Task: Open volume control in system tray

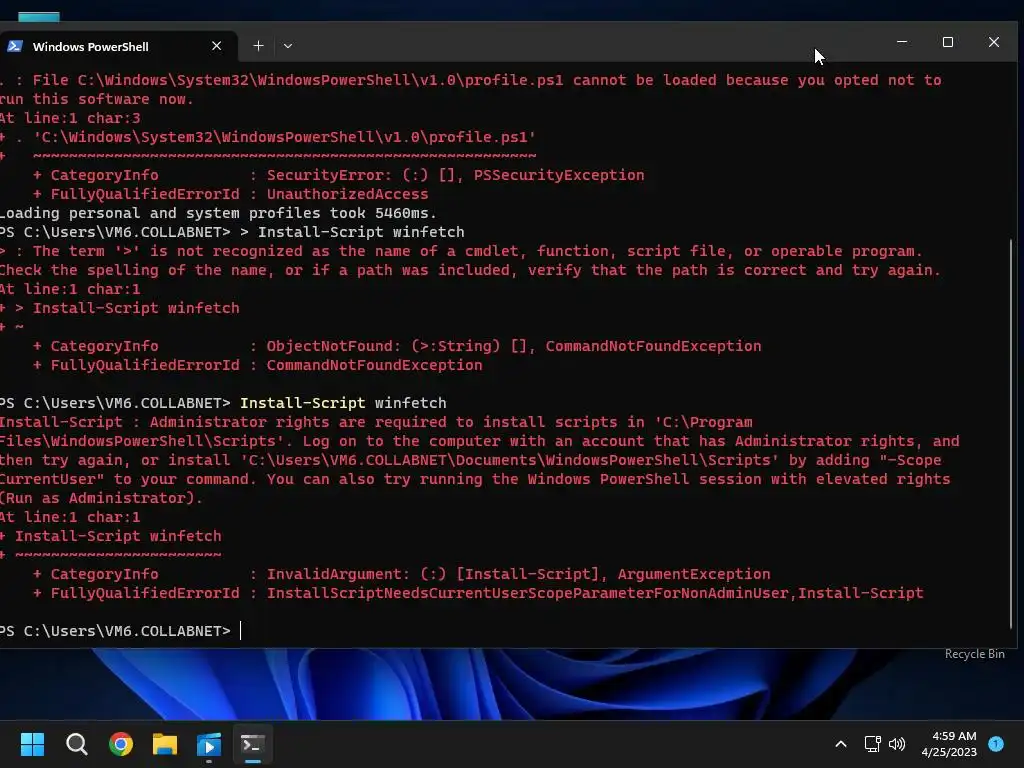Action: point(897,744)
